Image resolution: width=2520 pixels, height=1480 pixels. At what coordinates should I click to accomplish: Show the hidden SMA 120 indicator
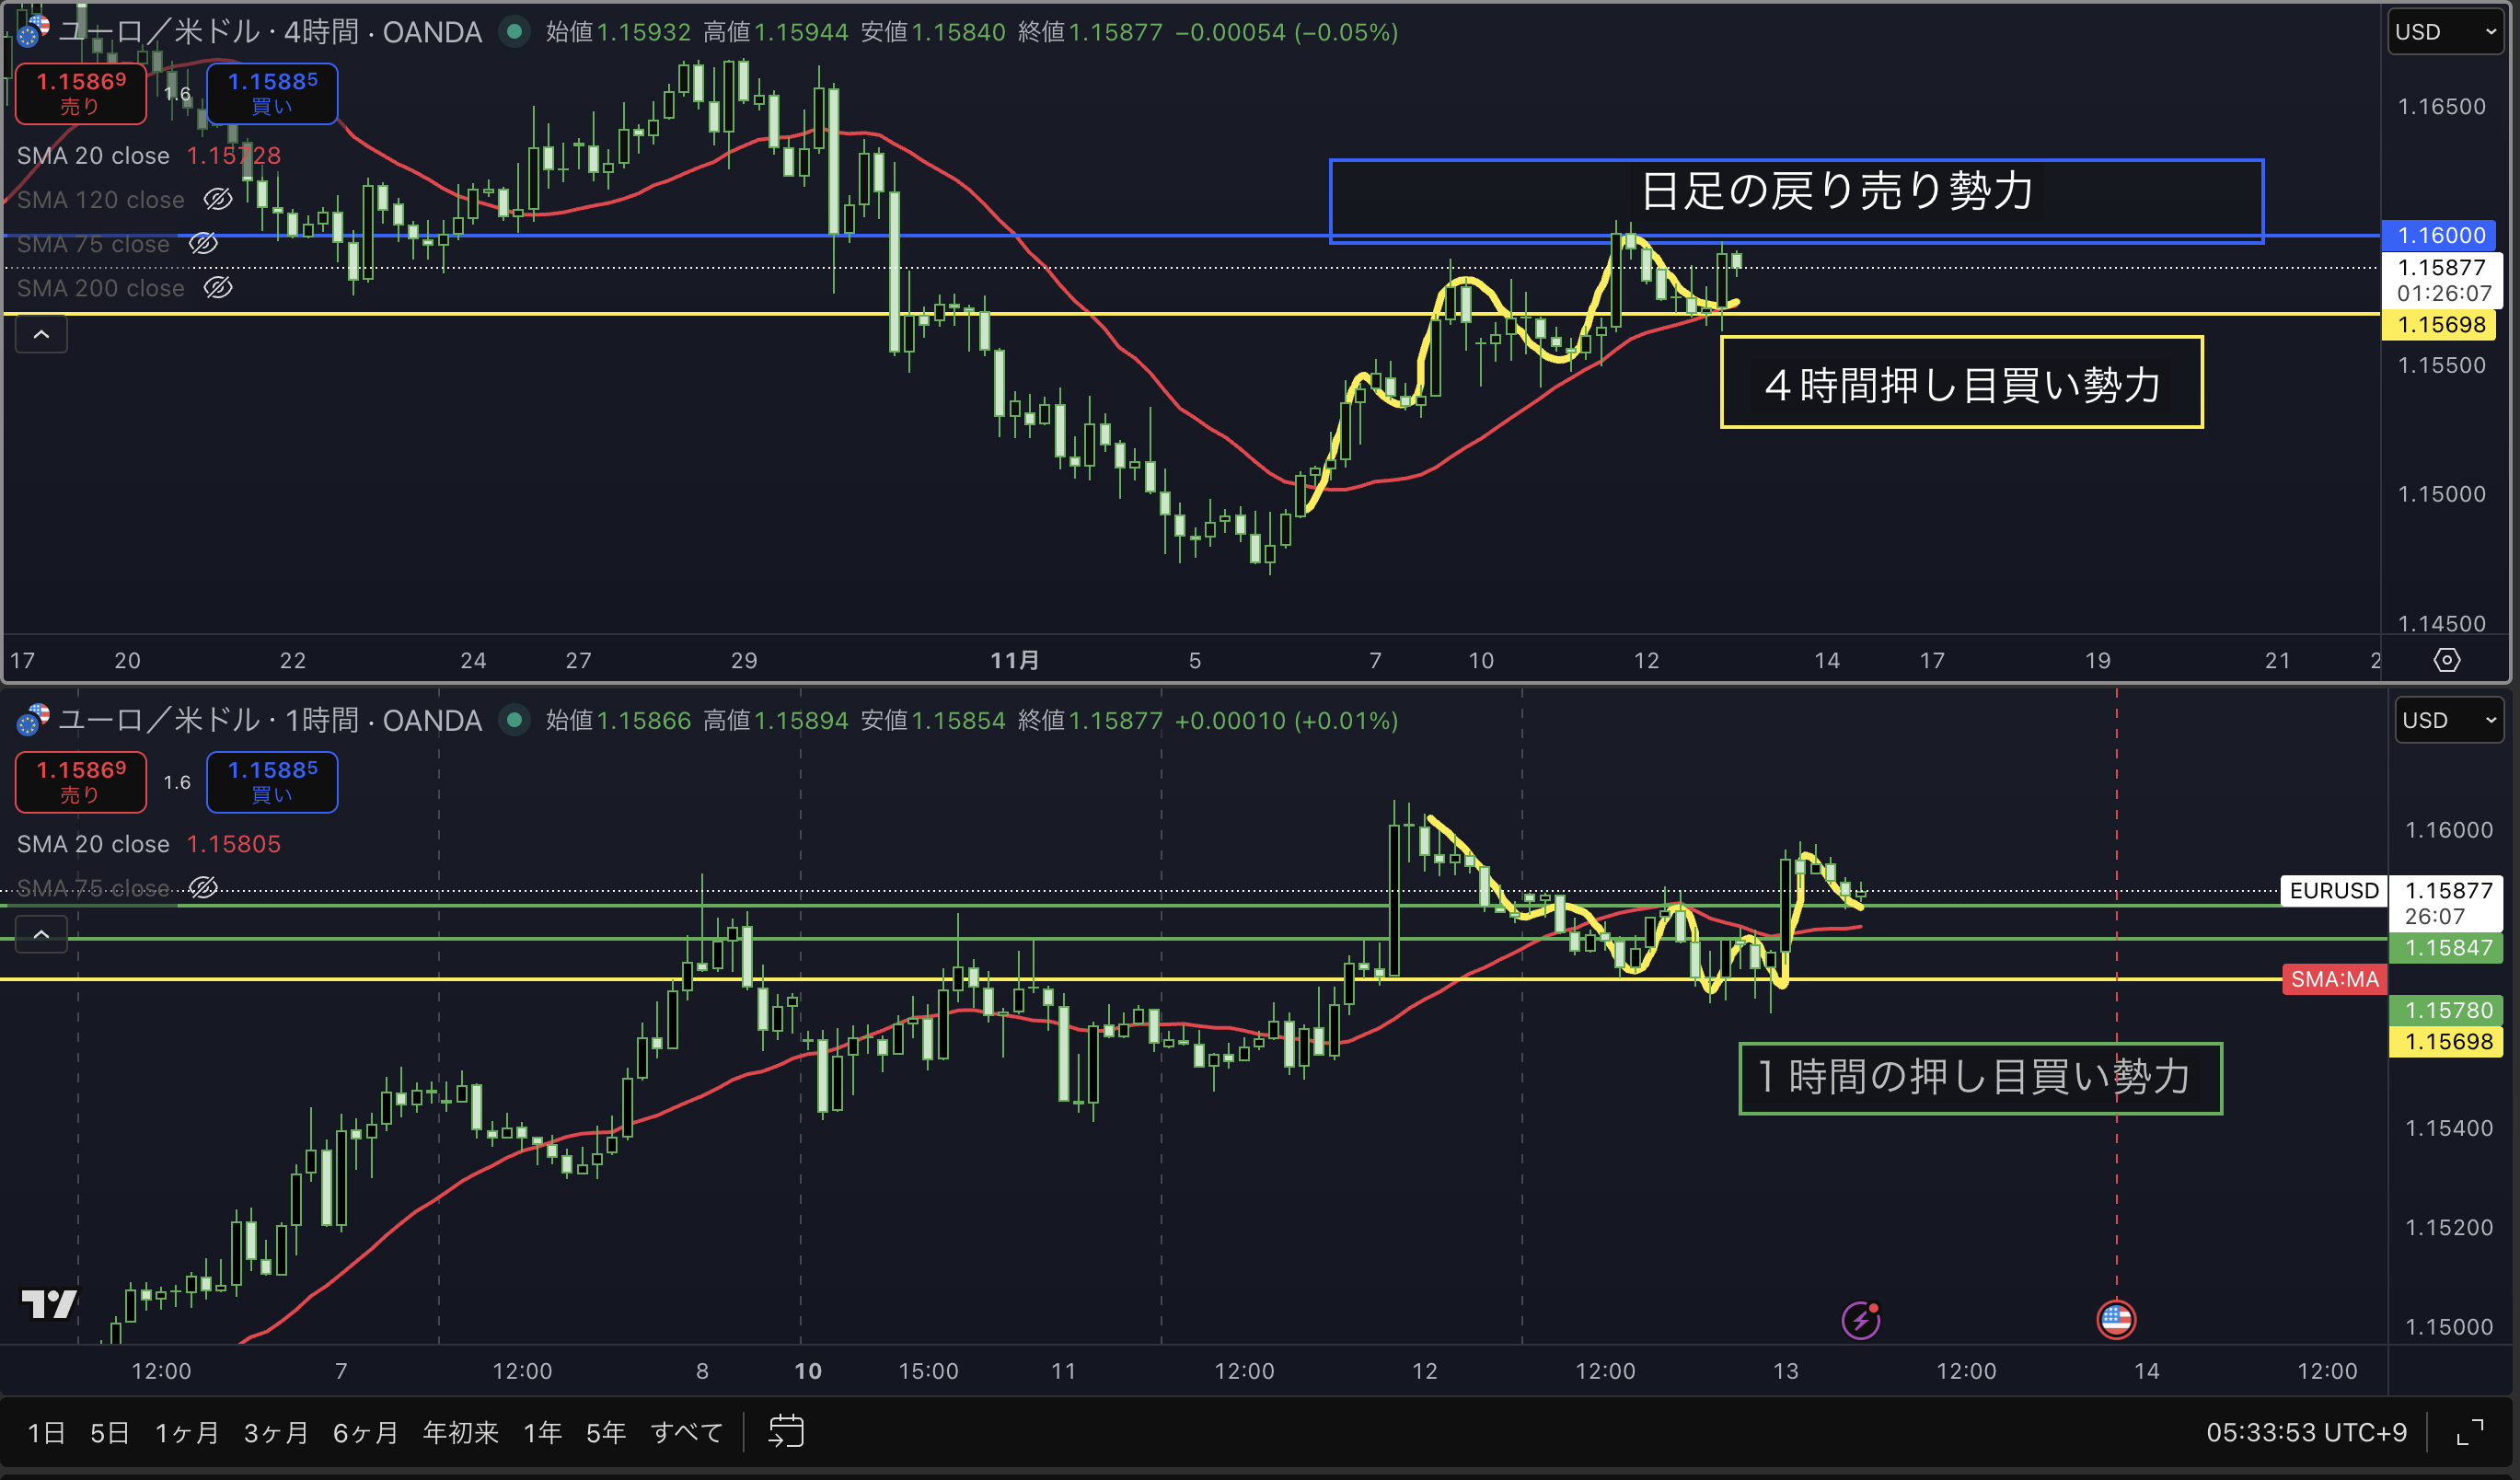point(218,200)
